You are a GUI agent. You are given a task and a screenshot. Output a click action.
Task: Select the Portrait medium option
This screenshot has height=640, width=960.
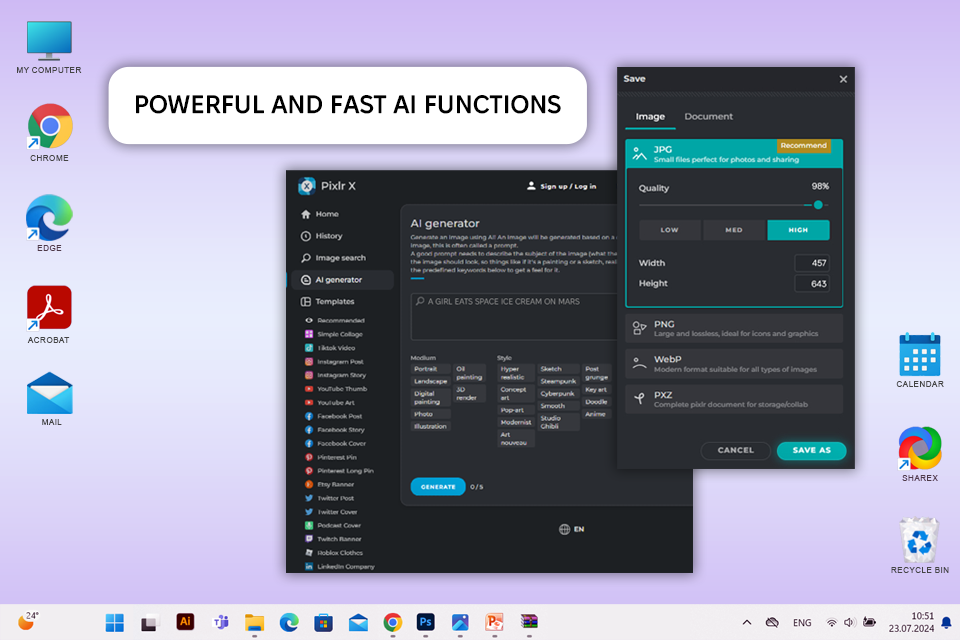430,369
